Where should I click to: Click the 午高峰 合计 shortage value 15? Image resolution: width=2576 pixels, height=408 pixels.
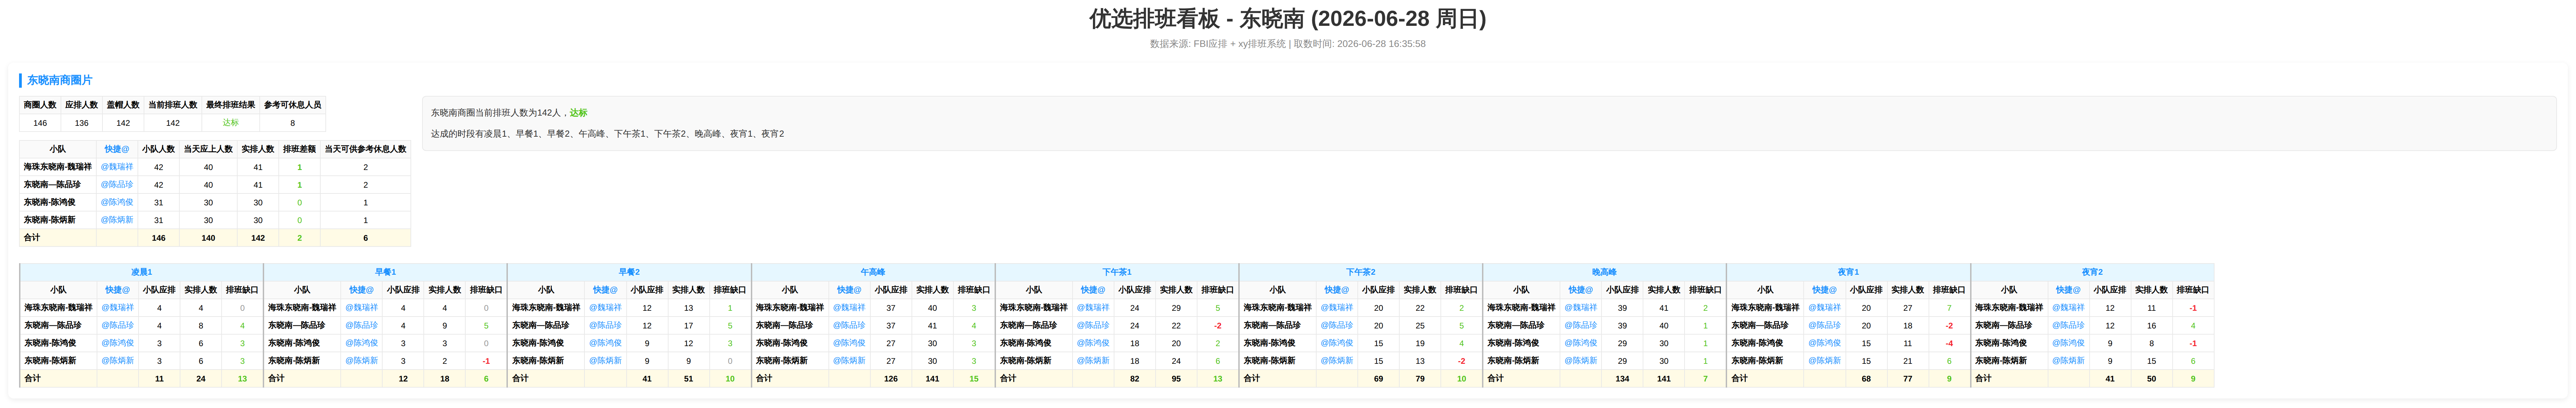point(974,379)
